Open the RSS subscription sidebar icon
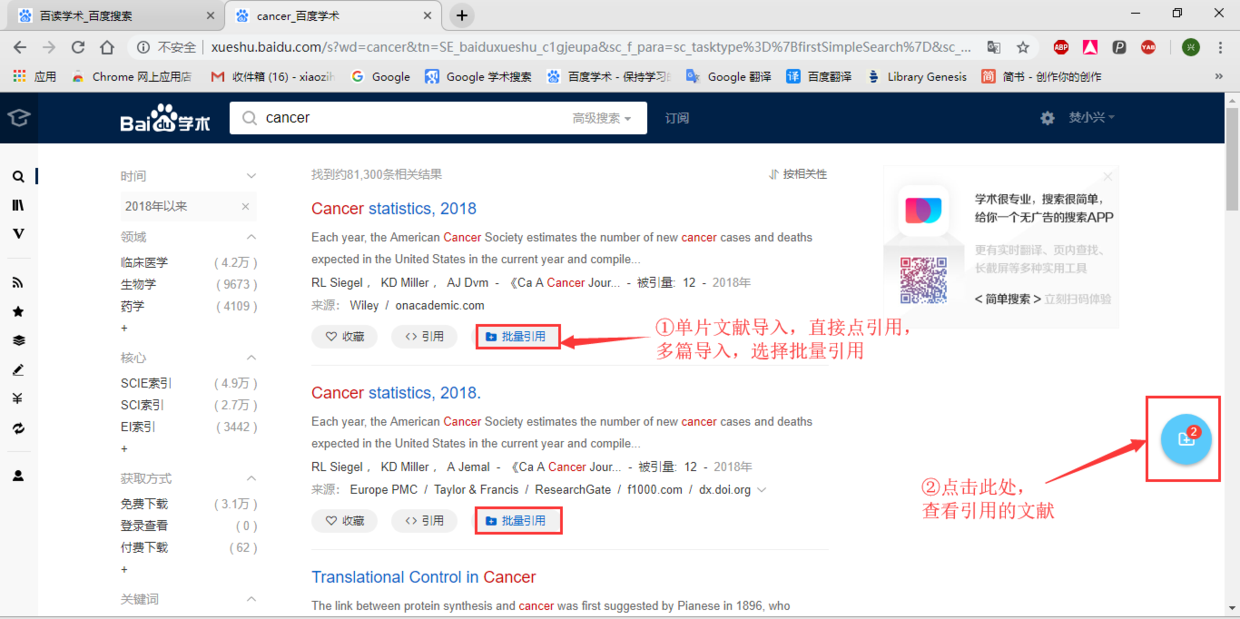Image resolution: width=1240 pixels, height=619 pixels. 18,283
